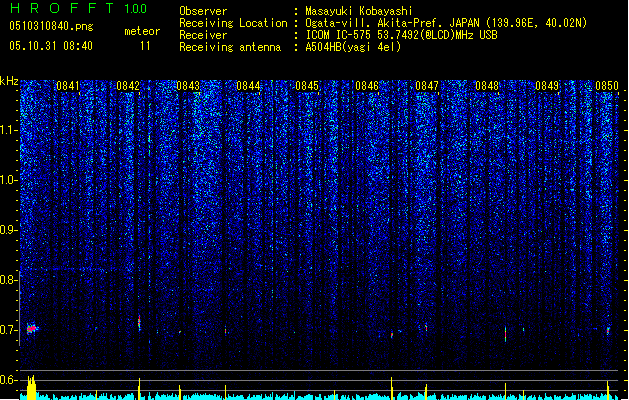
Task: Click the 'meteor' label in the header
Action: 142,31
